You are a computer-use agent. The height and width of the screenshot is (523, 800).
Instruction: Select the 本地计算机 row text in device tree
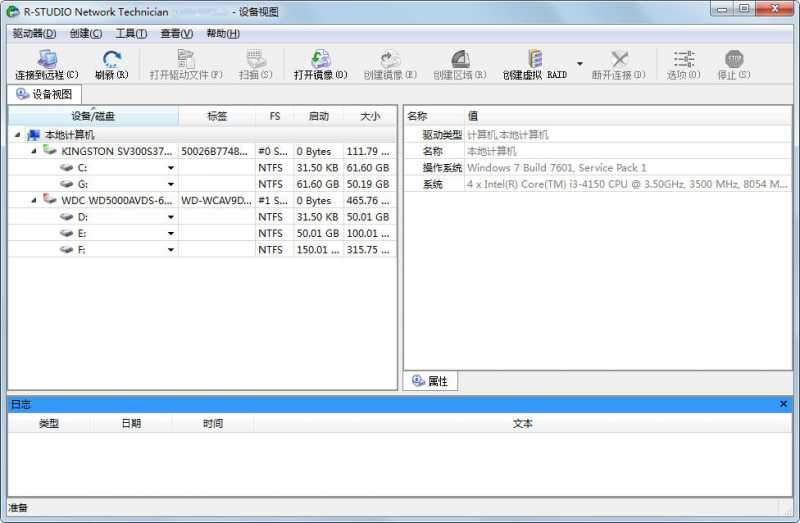pos(69,135)
